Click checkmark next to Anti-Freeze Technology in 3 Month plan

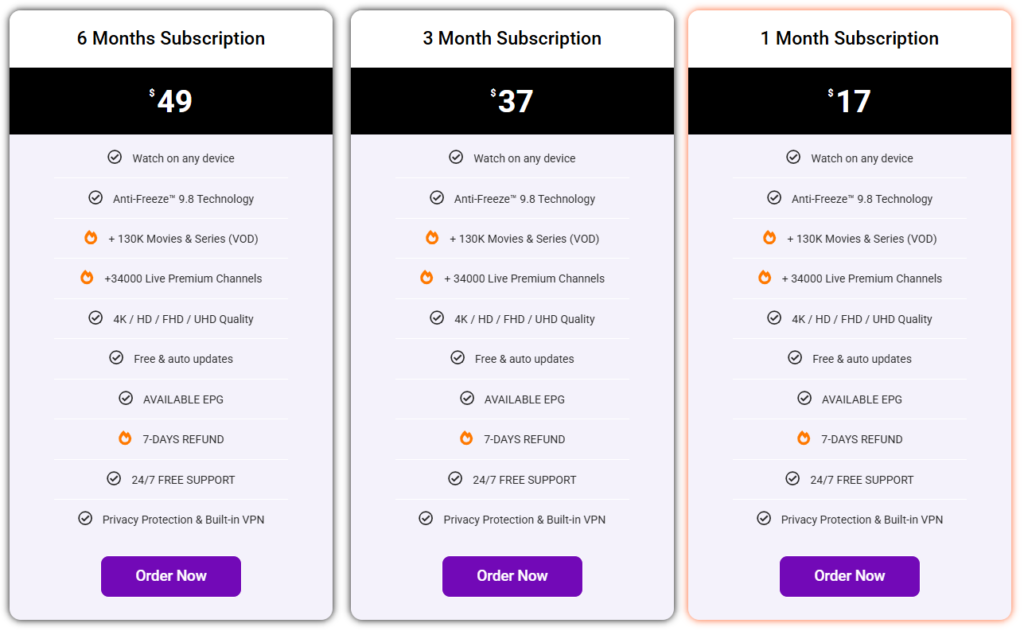coord(437,198)
